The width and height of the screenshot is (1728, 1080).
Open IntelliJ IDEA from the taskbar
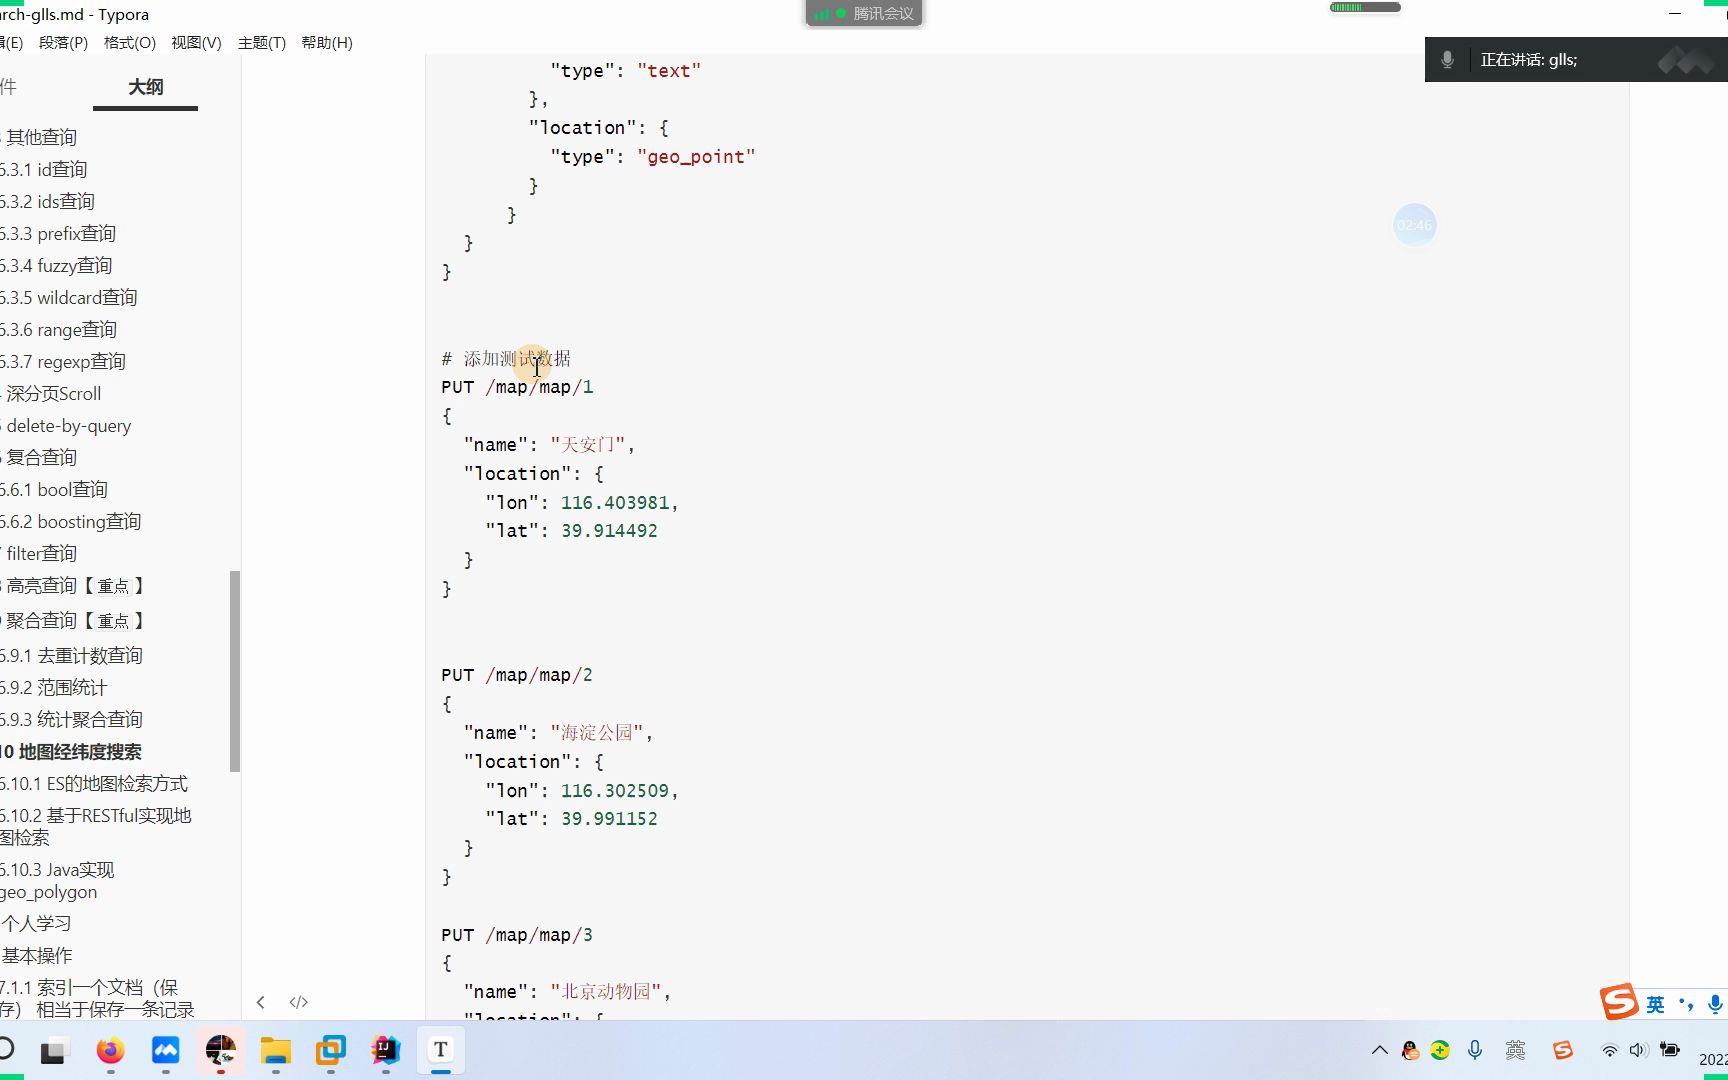coord(385,1050)
